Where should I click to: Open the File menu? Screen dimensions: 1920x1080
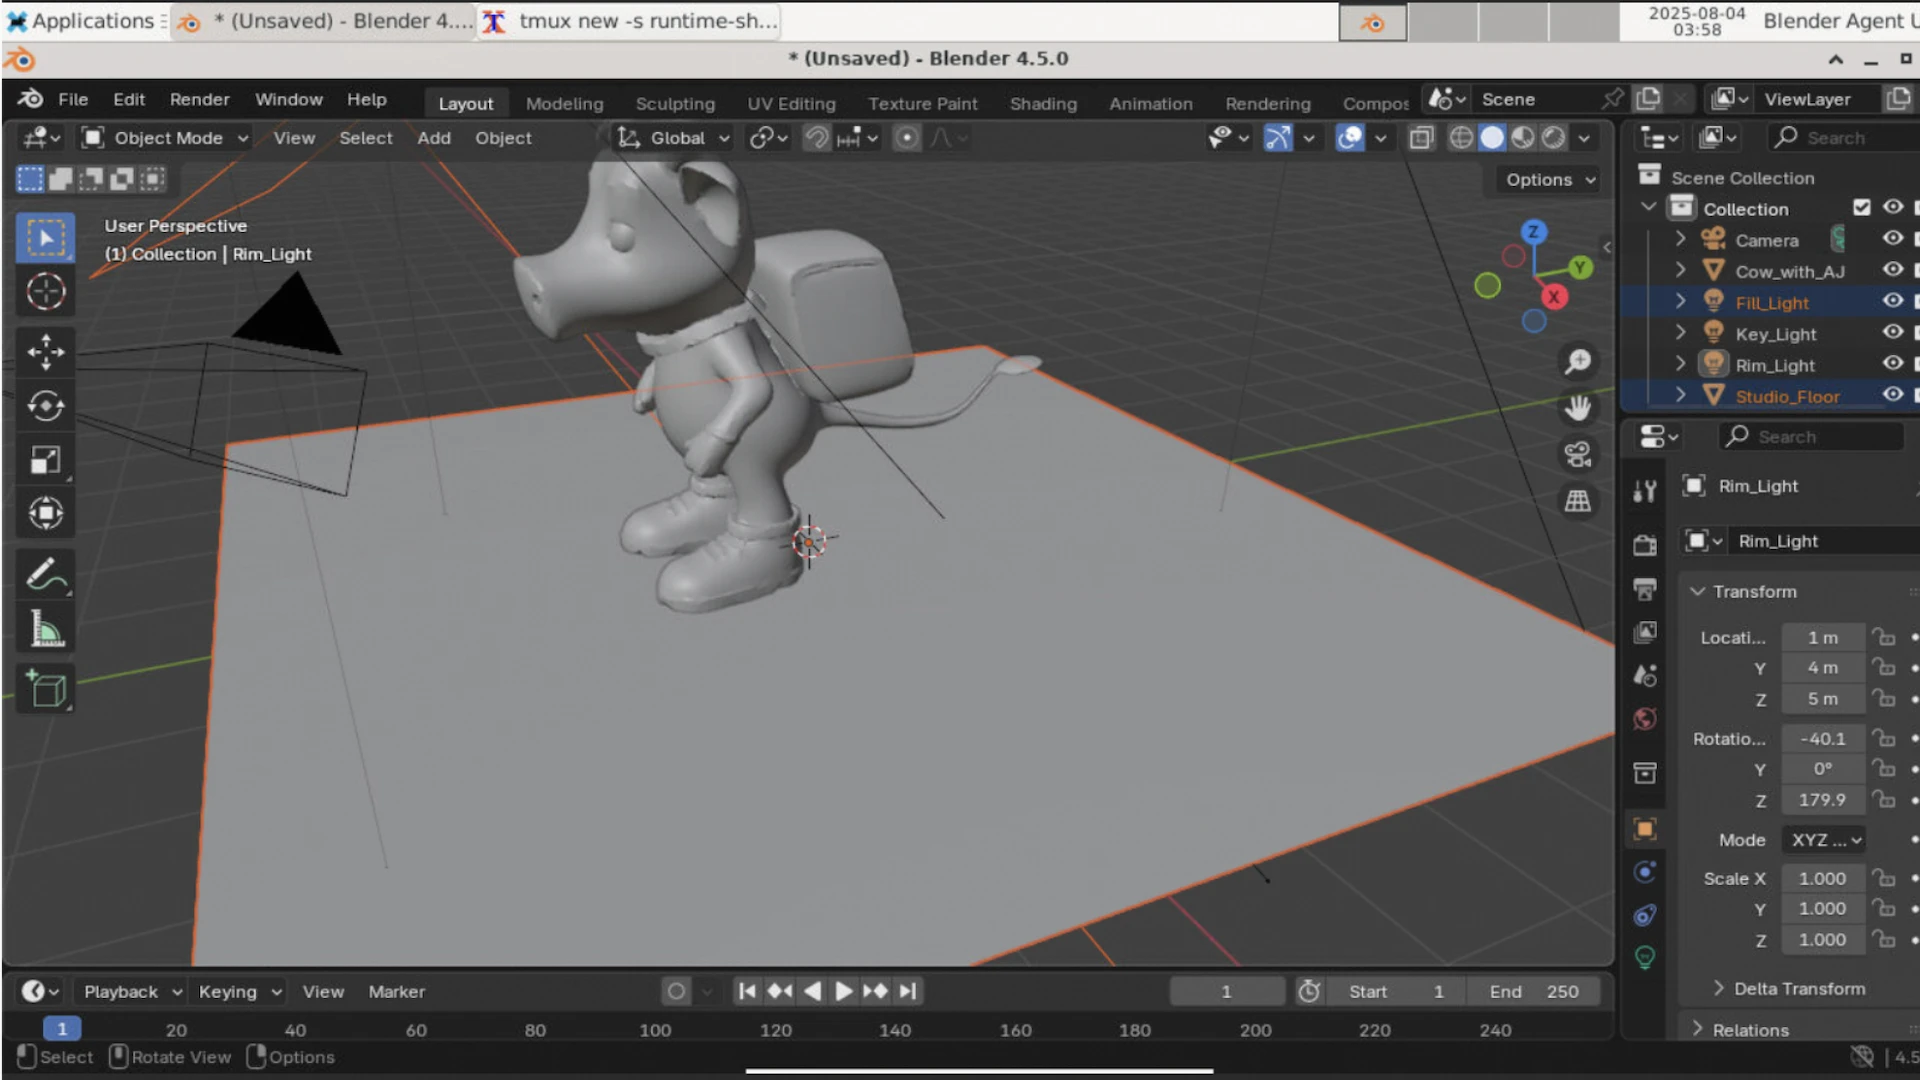point(73,99)
